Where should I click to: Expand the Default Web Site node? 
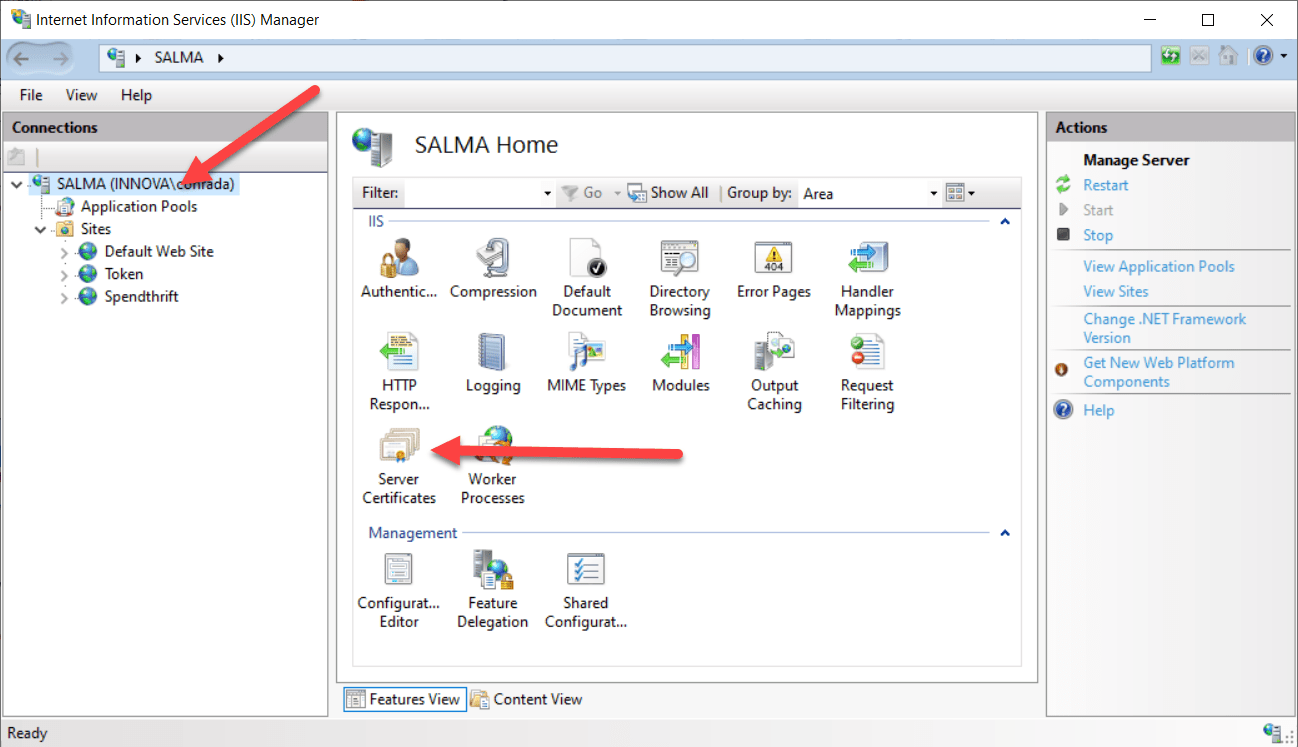point(65,252)
